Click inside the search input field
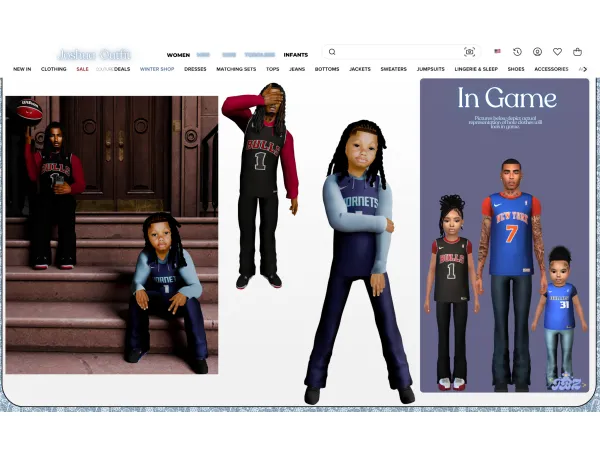 pyautogui.click(x=399, y=52)
